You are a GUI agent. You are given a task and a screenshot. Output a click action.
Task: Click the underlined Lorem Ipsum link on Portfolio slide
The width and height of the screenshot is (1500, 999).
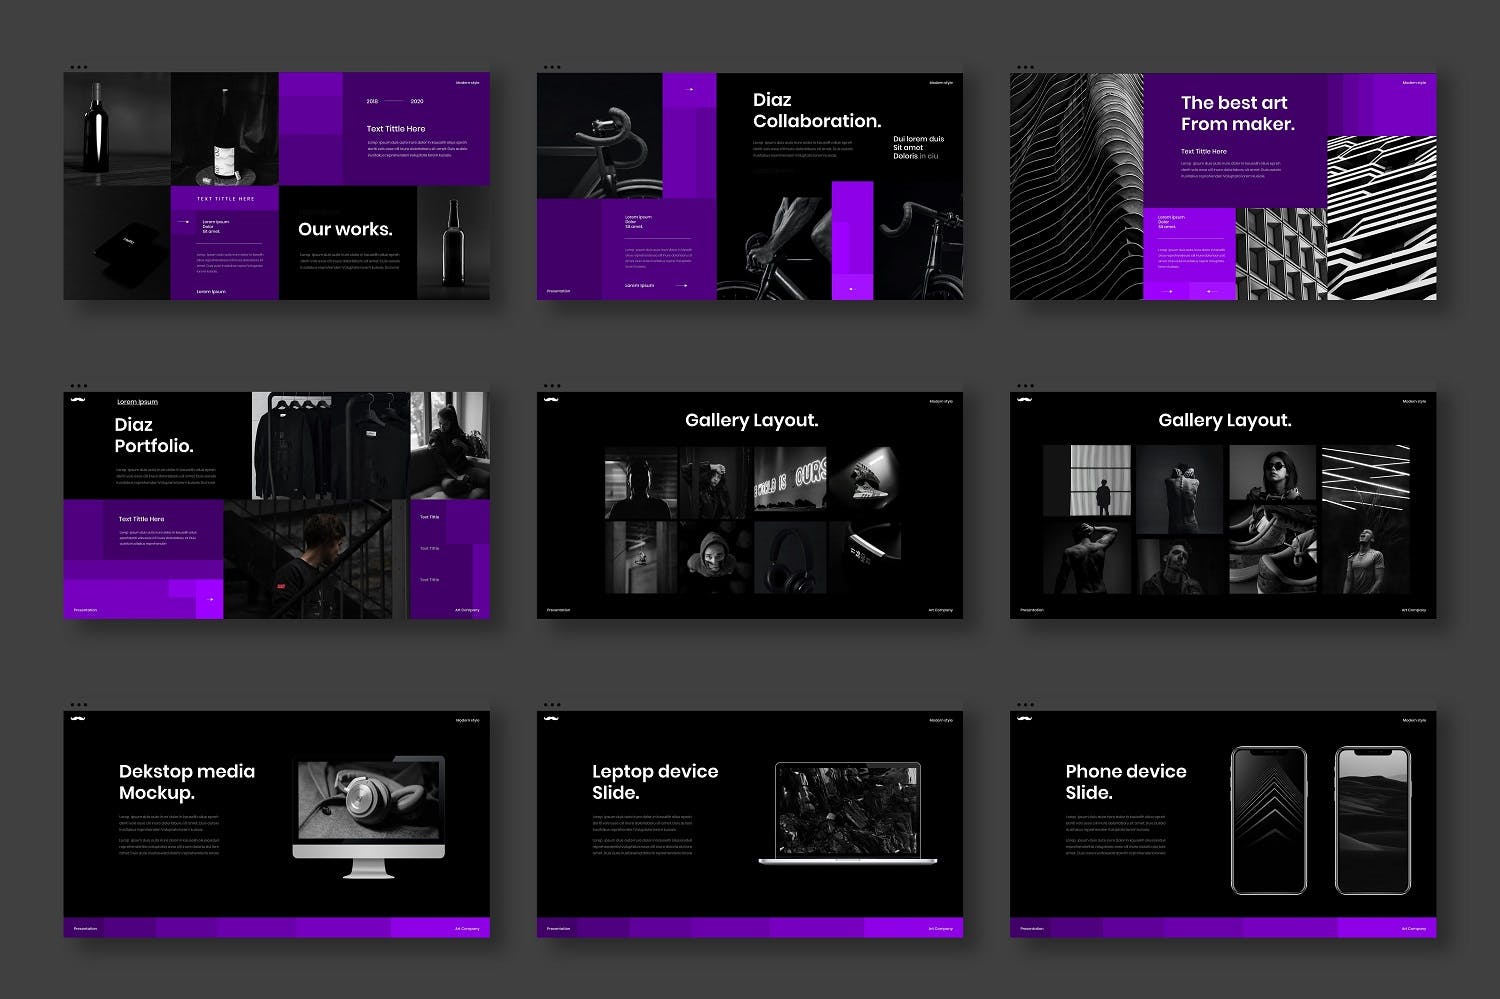(137, 402)
